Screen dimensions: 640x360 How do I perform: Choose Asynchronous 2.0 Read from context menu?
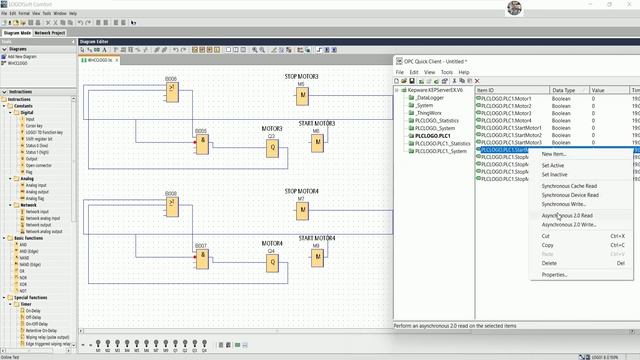pos(567,216)
